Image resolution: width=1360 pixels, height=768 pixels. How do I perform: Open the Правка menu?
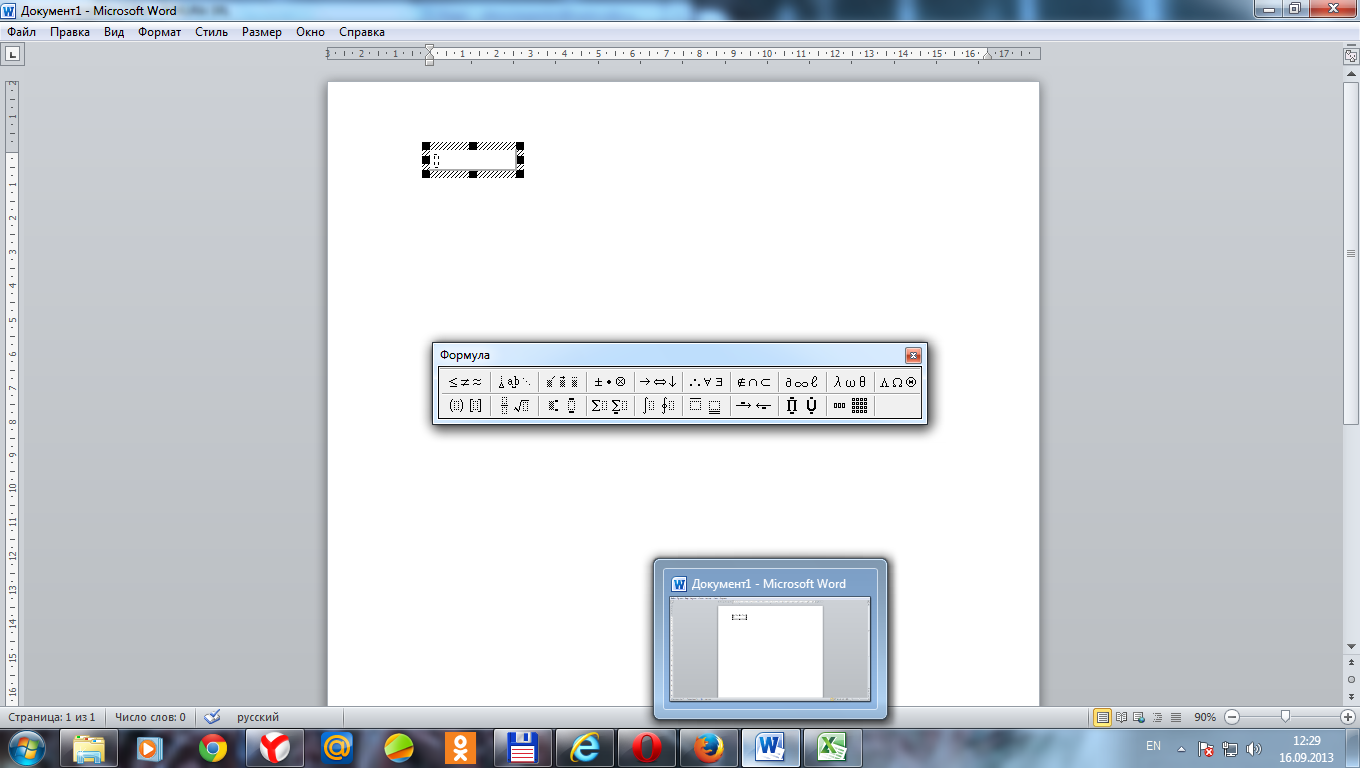click(x=70, y=32)
